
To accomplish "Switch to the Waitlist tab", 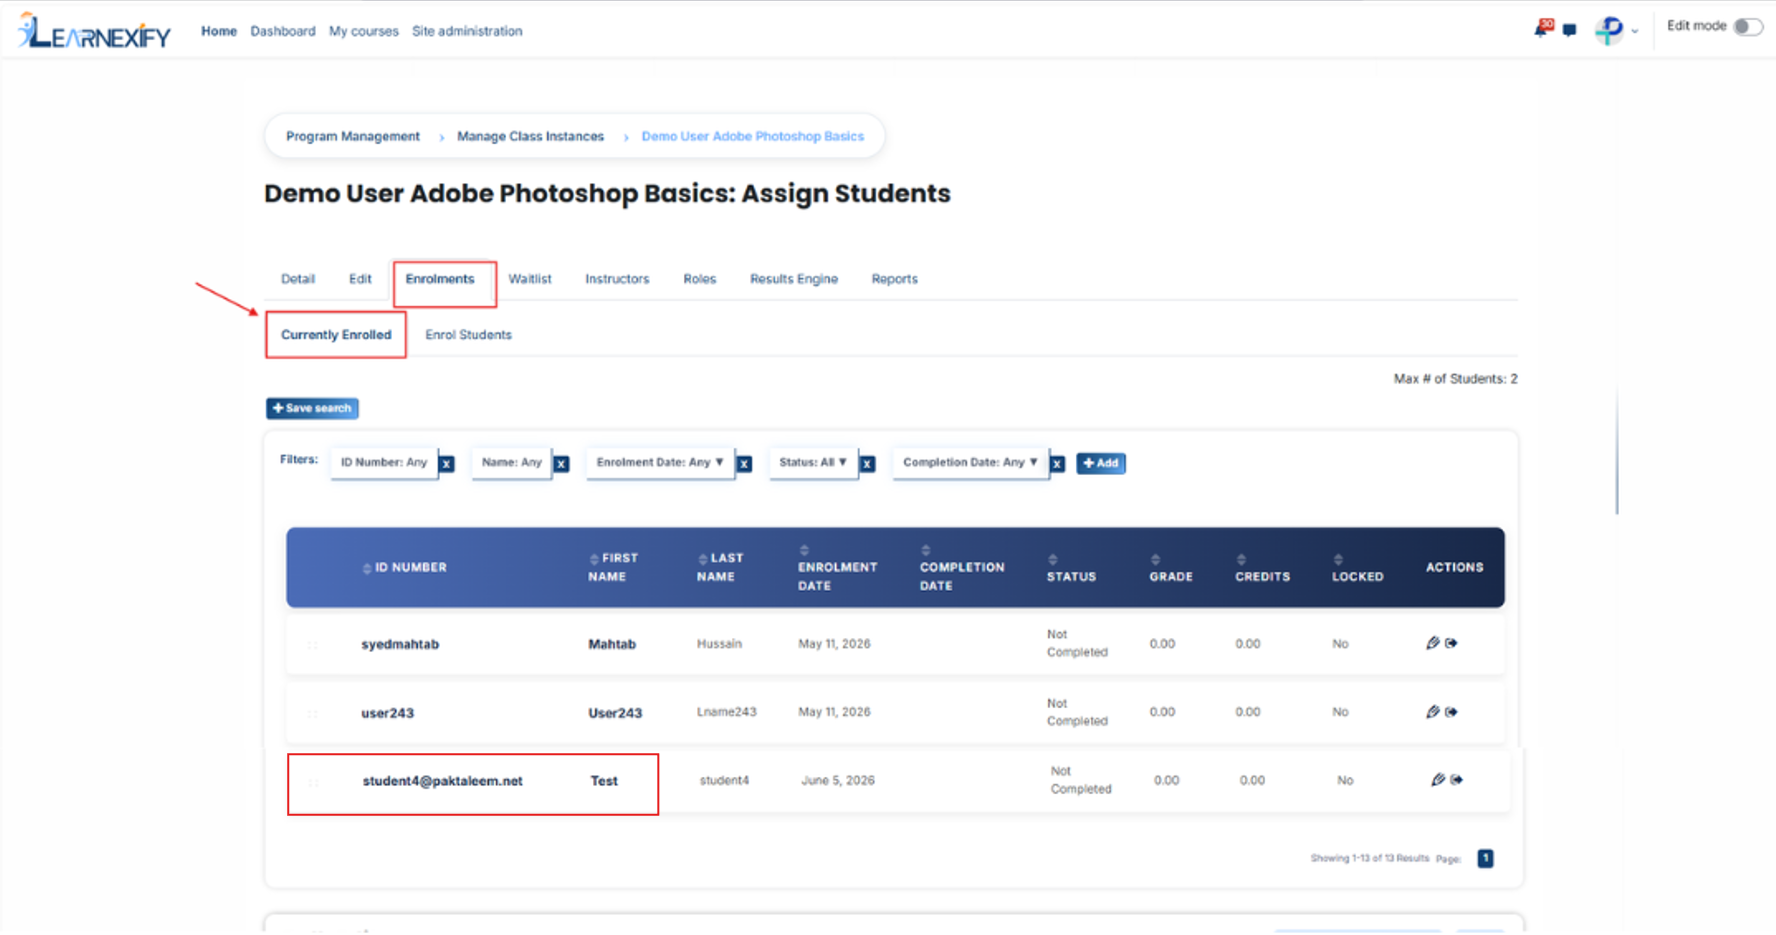I will click(x=530, y=279).
